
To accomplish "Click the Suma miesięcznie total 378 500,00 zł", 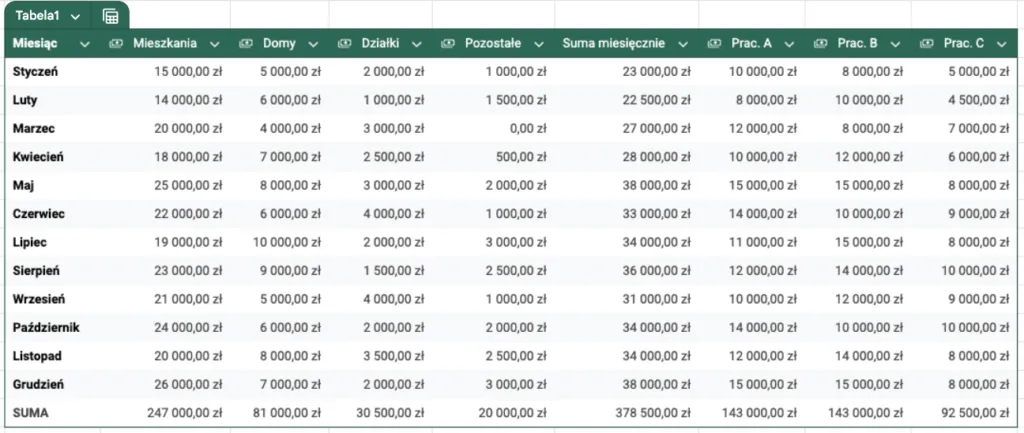I will (650, 412).
